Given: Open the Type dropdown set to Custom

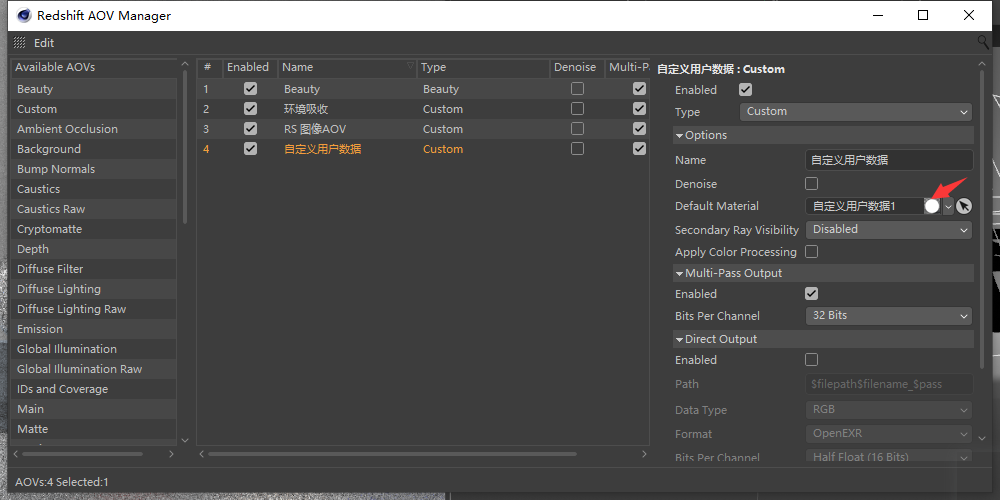Looking at the screenshot, I should click(x=856, y=112).
